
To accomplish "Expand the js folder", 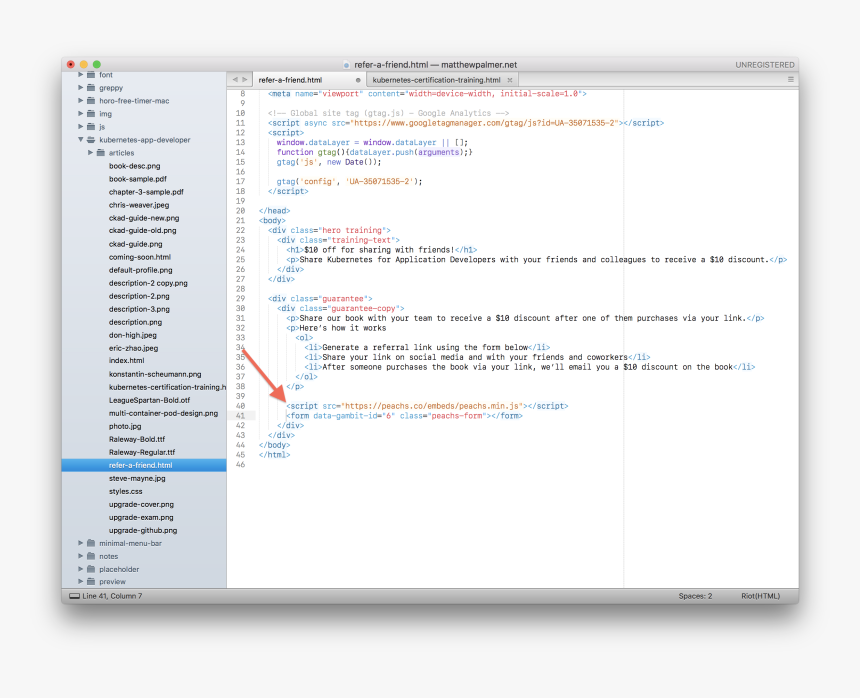I will 81,127.
